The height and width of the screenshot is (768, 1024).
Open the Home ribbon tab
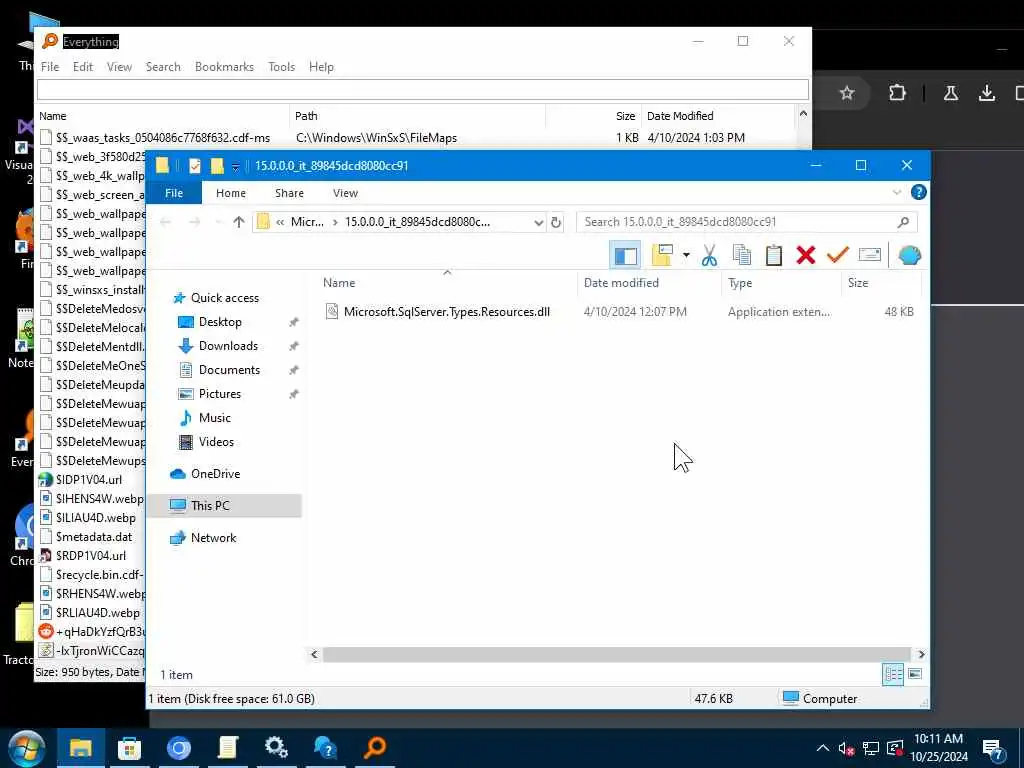[231, 193]
